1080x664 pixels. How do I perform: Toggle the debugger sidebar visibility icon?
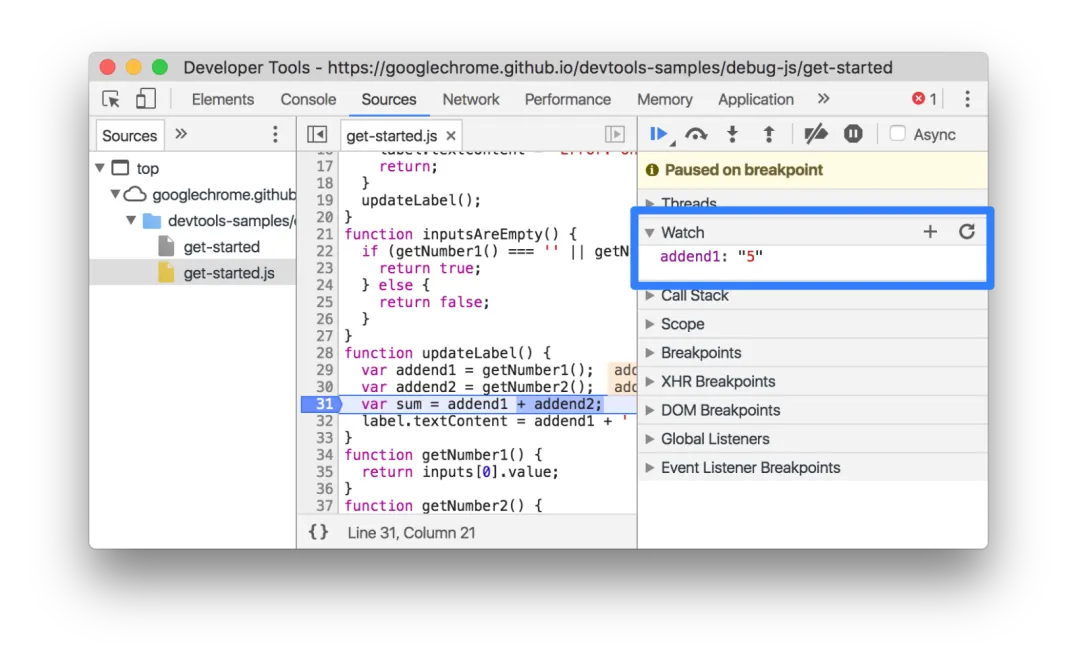(x=614, y=134)
